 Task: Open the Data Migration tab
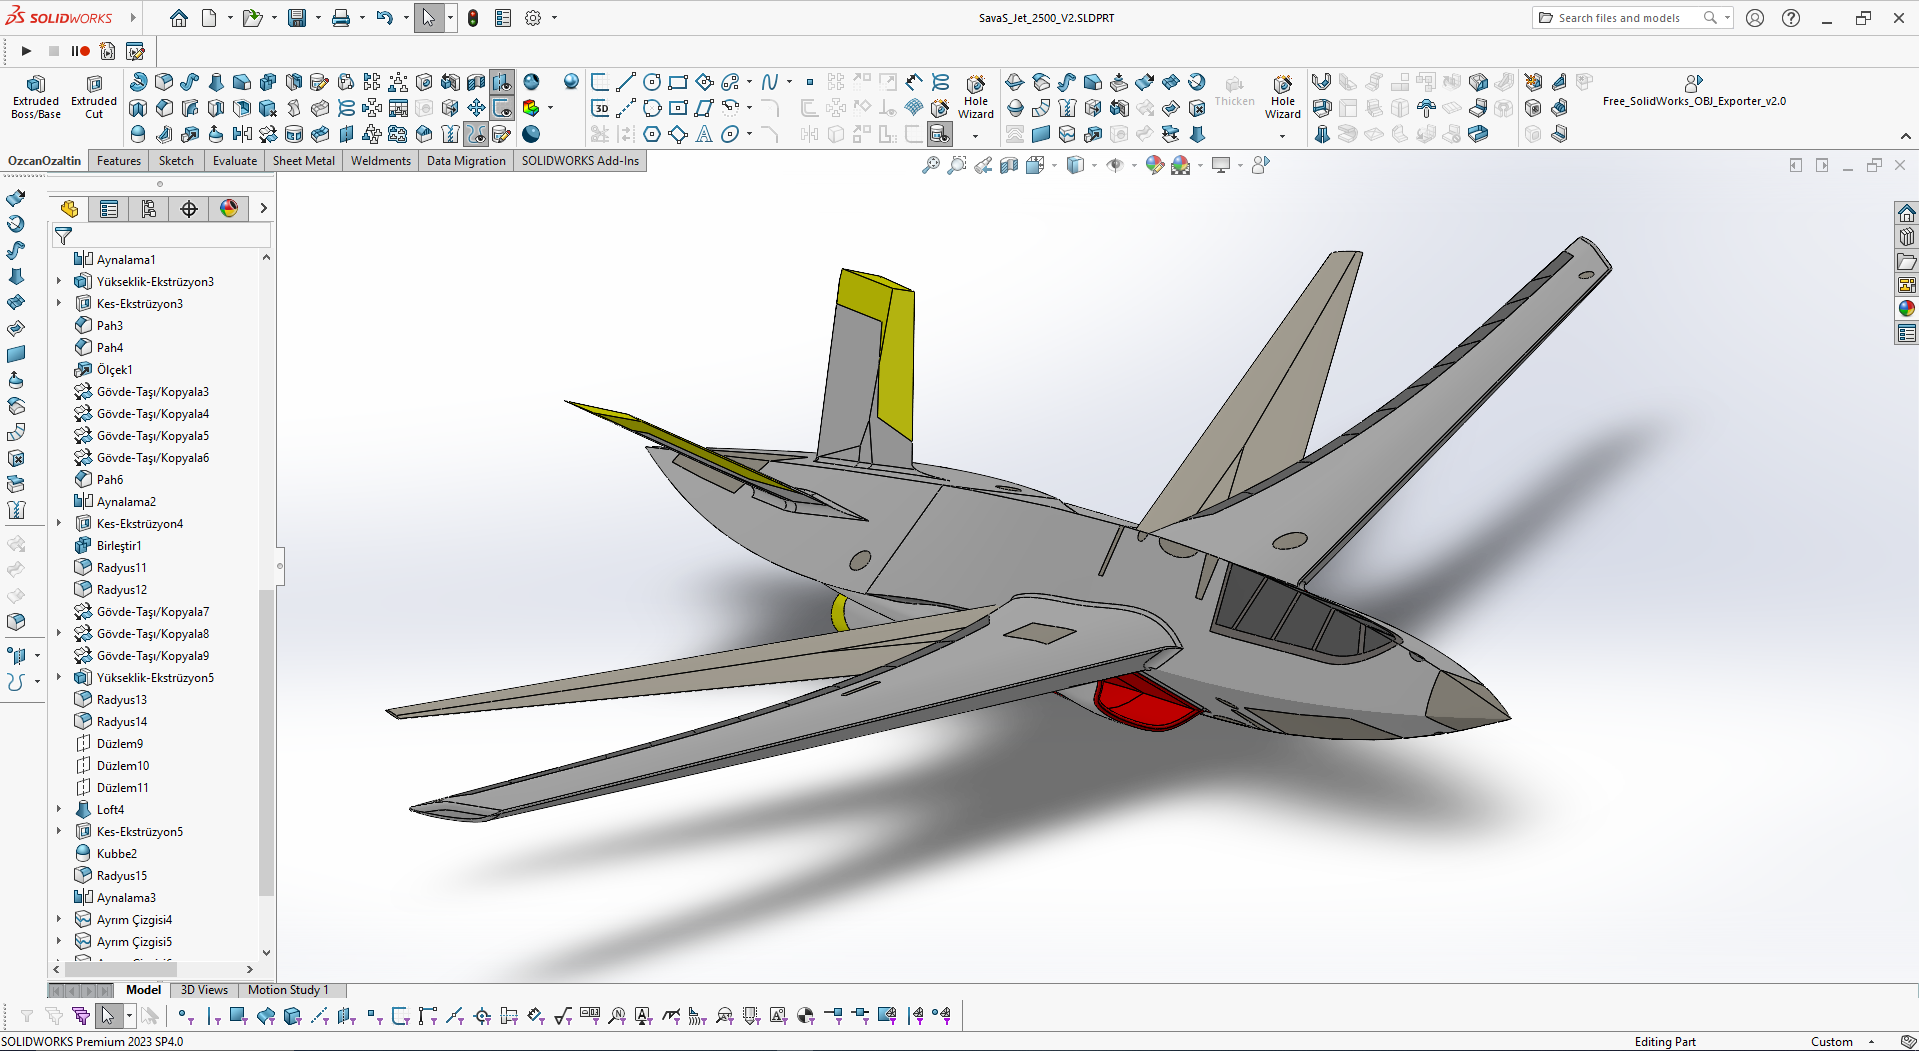point(466,161)
